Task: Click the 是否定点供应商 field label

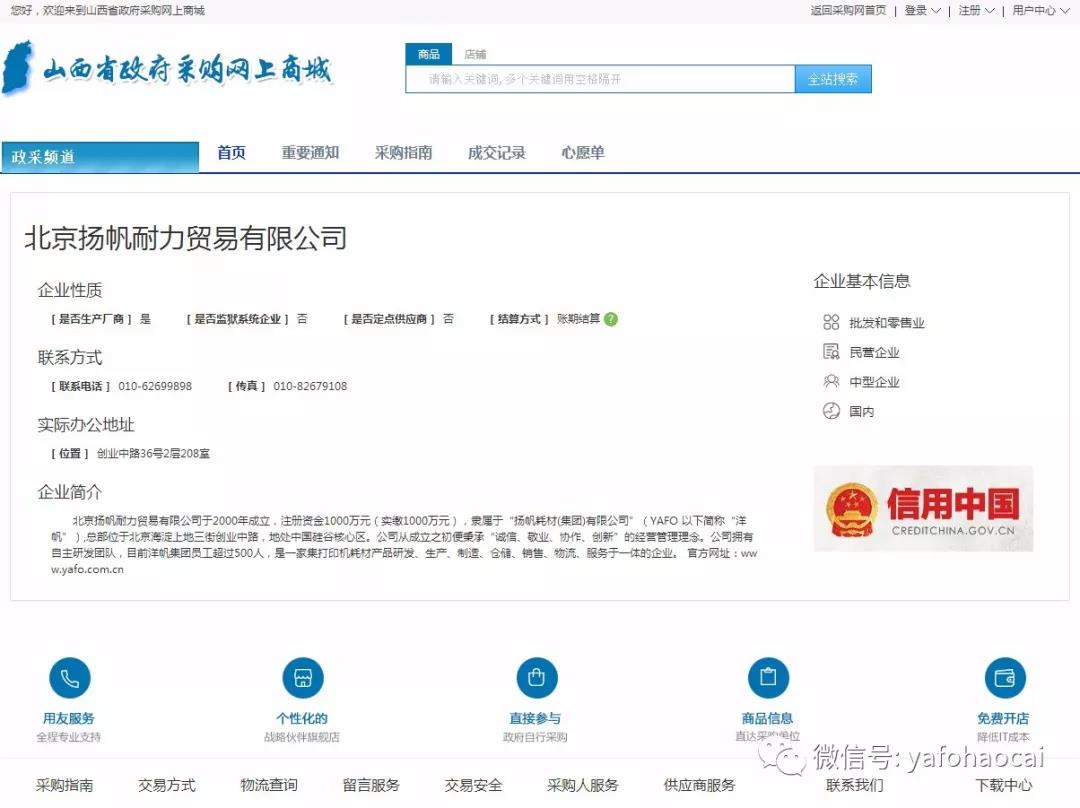Action: 389,319
